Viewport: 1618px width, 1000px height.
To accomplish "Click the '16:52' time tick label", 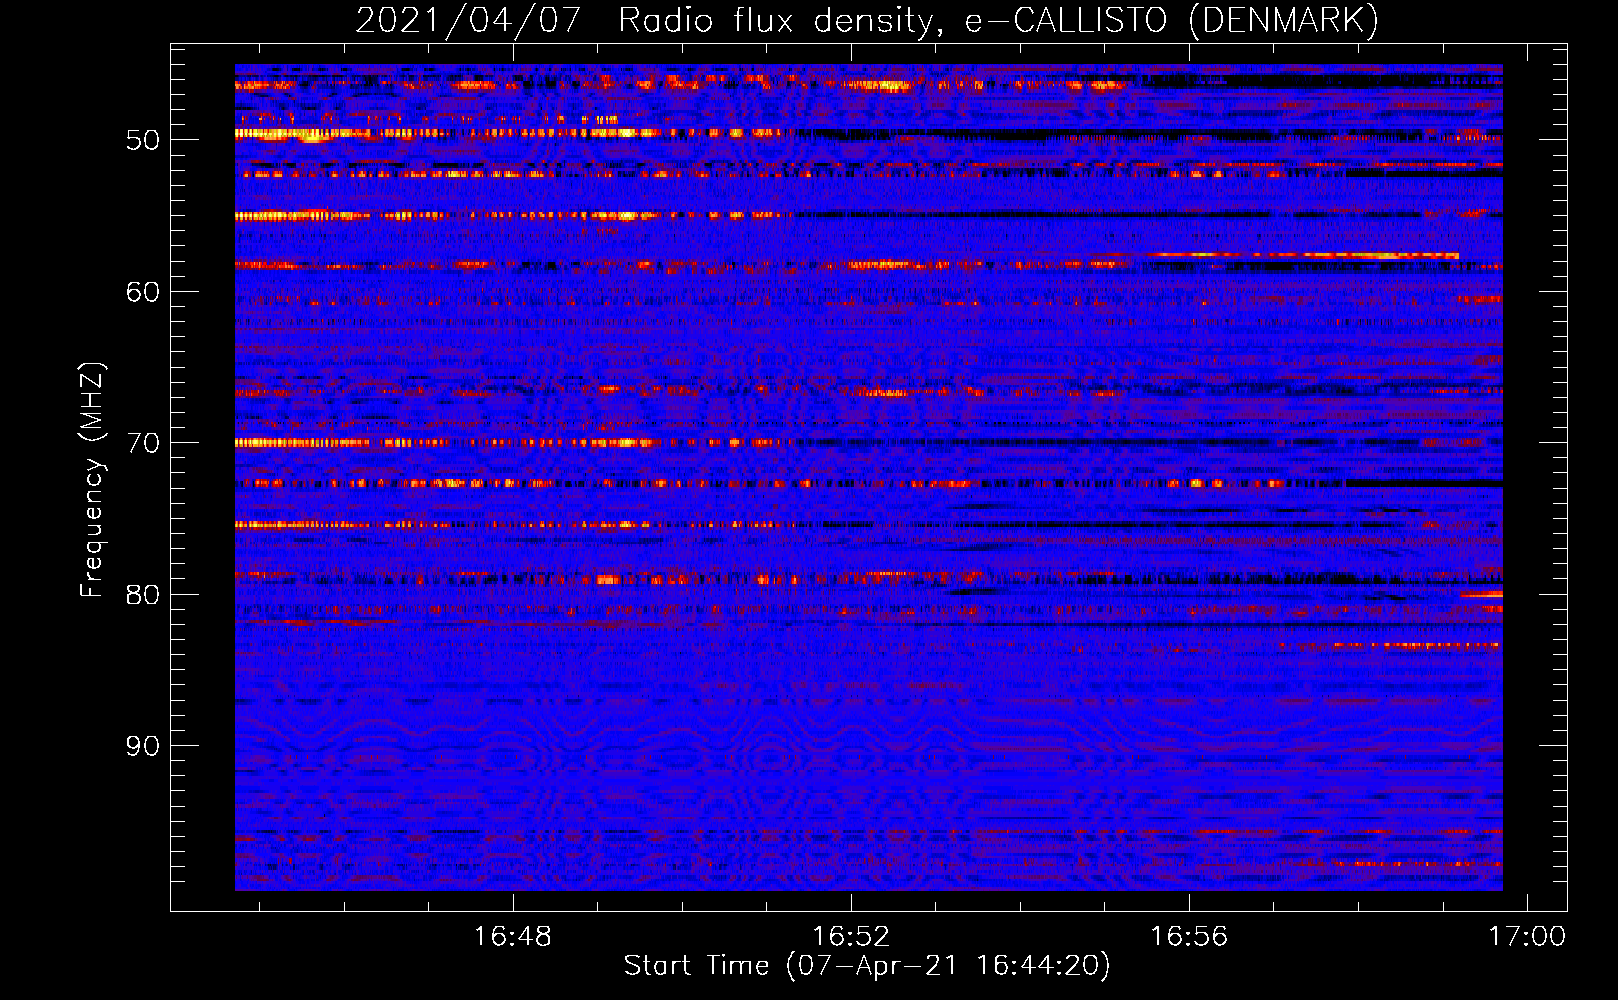I will 851,937.
